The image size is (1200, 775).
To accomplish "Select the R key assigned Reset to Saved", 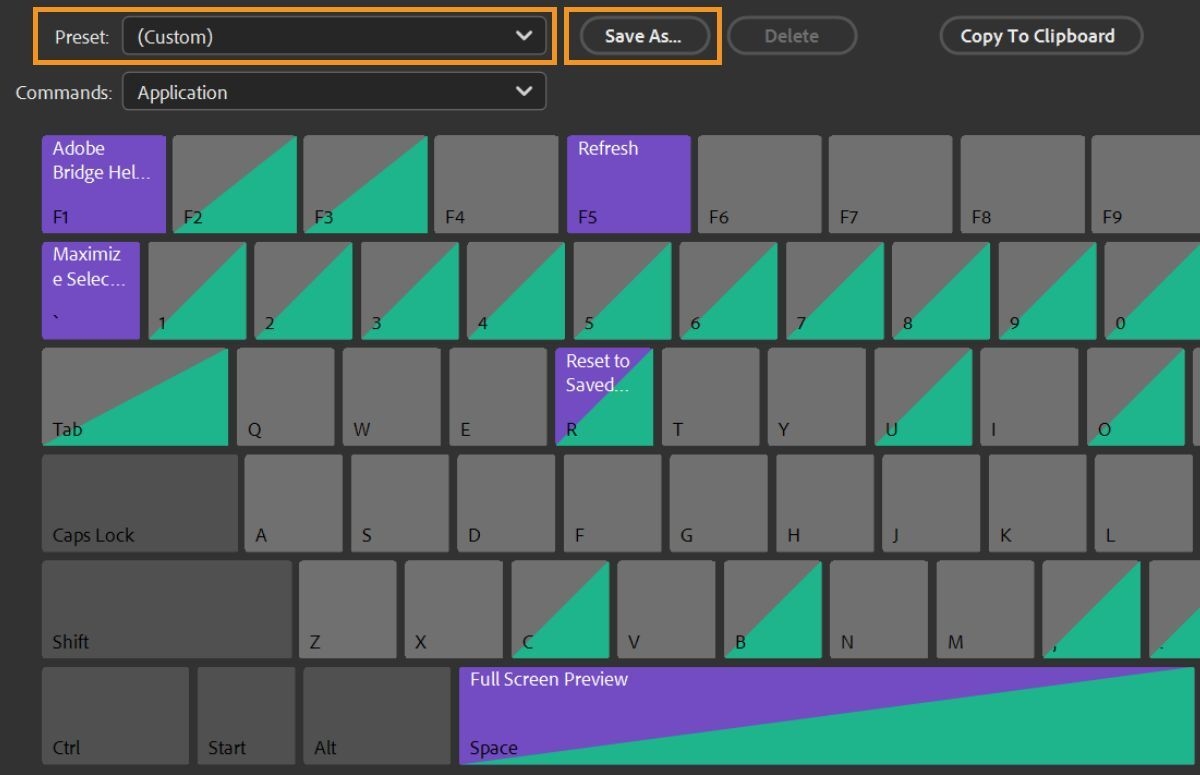I will tap(604, 396).
